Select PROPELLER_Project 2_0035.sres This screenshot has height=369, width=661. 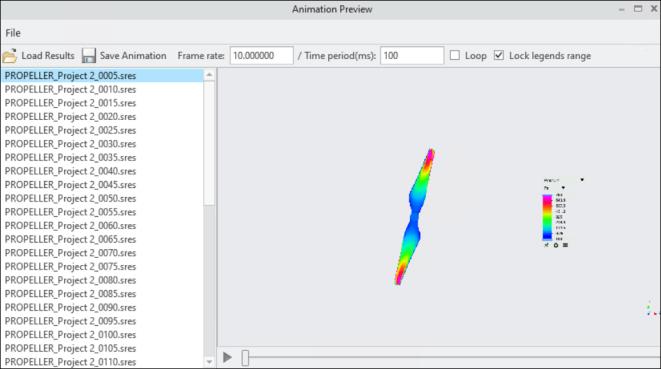[x=102, y=158]
